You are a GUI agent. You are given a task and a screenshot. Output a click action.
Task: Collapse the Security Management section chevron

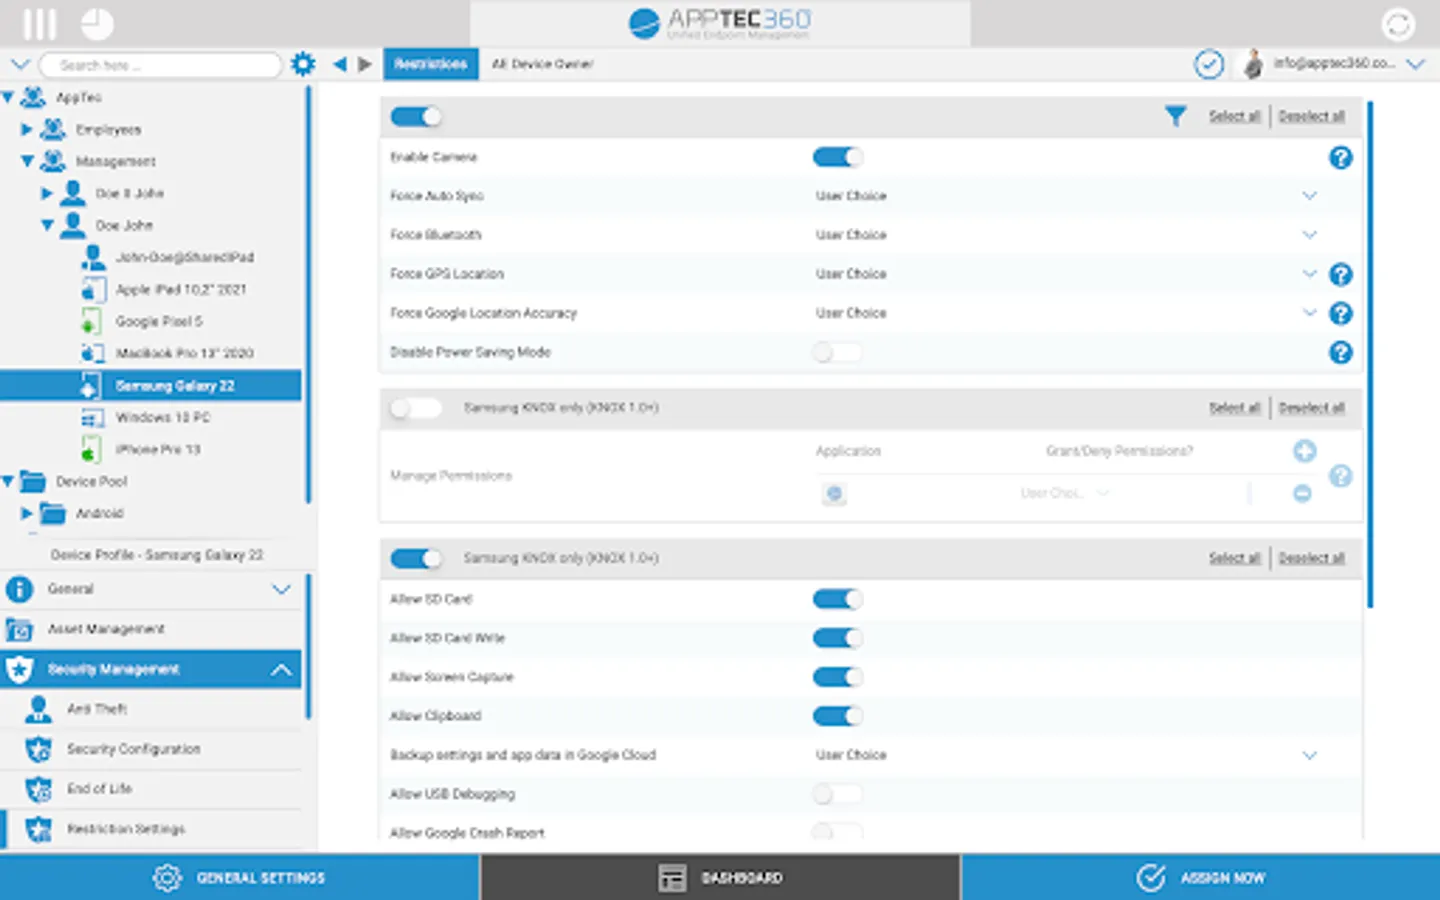pos(282,669)
